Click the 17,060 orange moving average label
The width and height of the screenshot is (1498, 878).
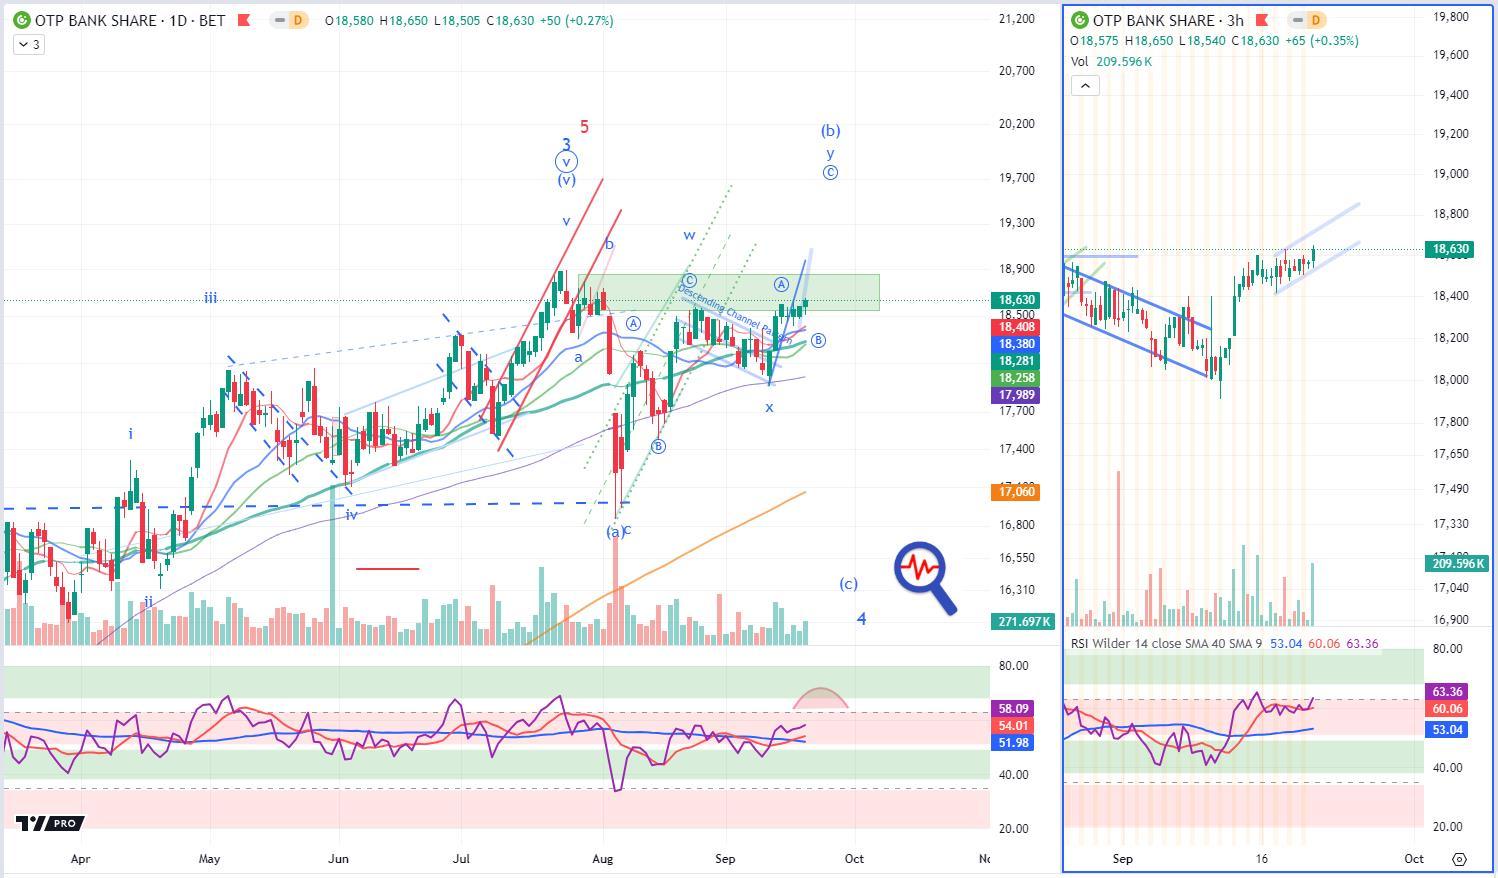pyautogui.click(x=1015, y=492)
